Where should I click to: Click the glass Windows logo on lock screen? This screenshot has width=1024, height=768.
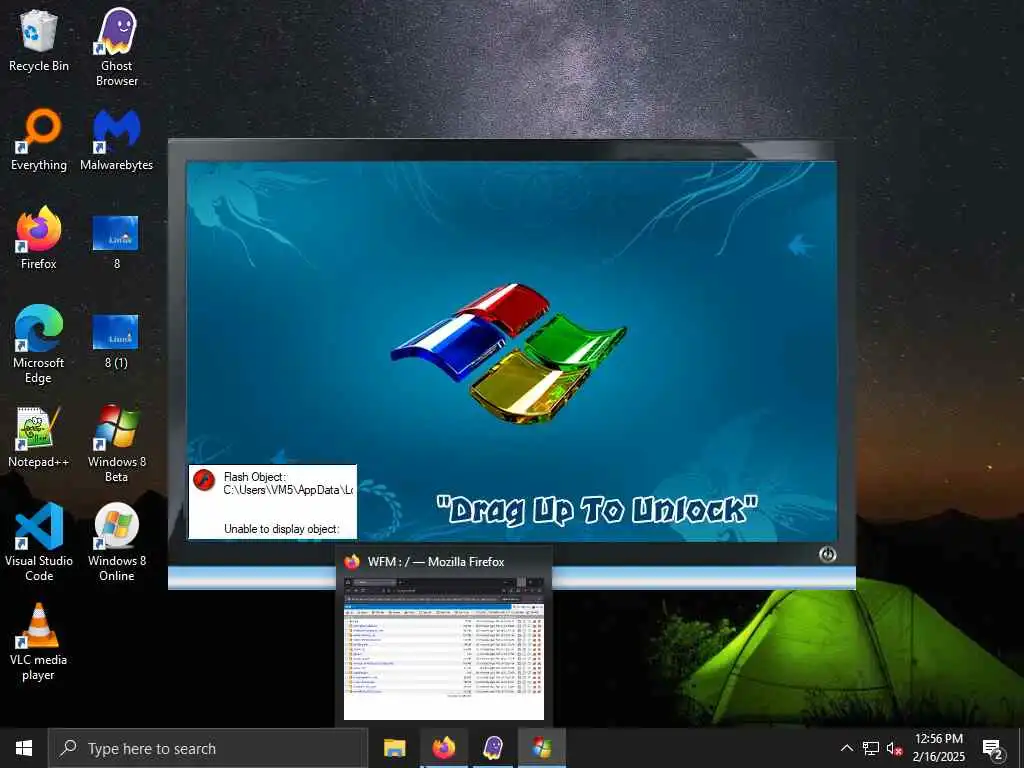click(x=508, y=353)
